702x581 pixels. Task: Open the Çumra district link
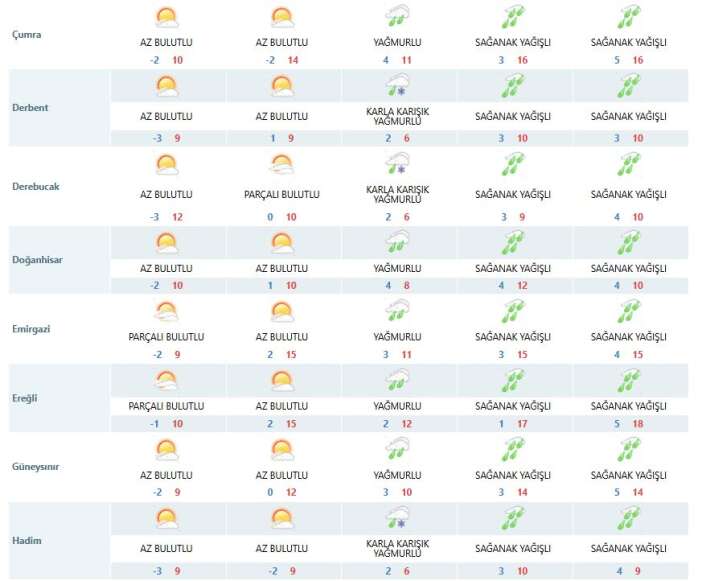tap(25, 34)
